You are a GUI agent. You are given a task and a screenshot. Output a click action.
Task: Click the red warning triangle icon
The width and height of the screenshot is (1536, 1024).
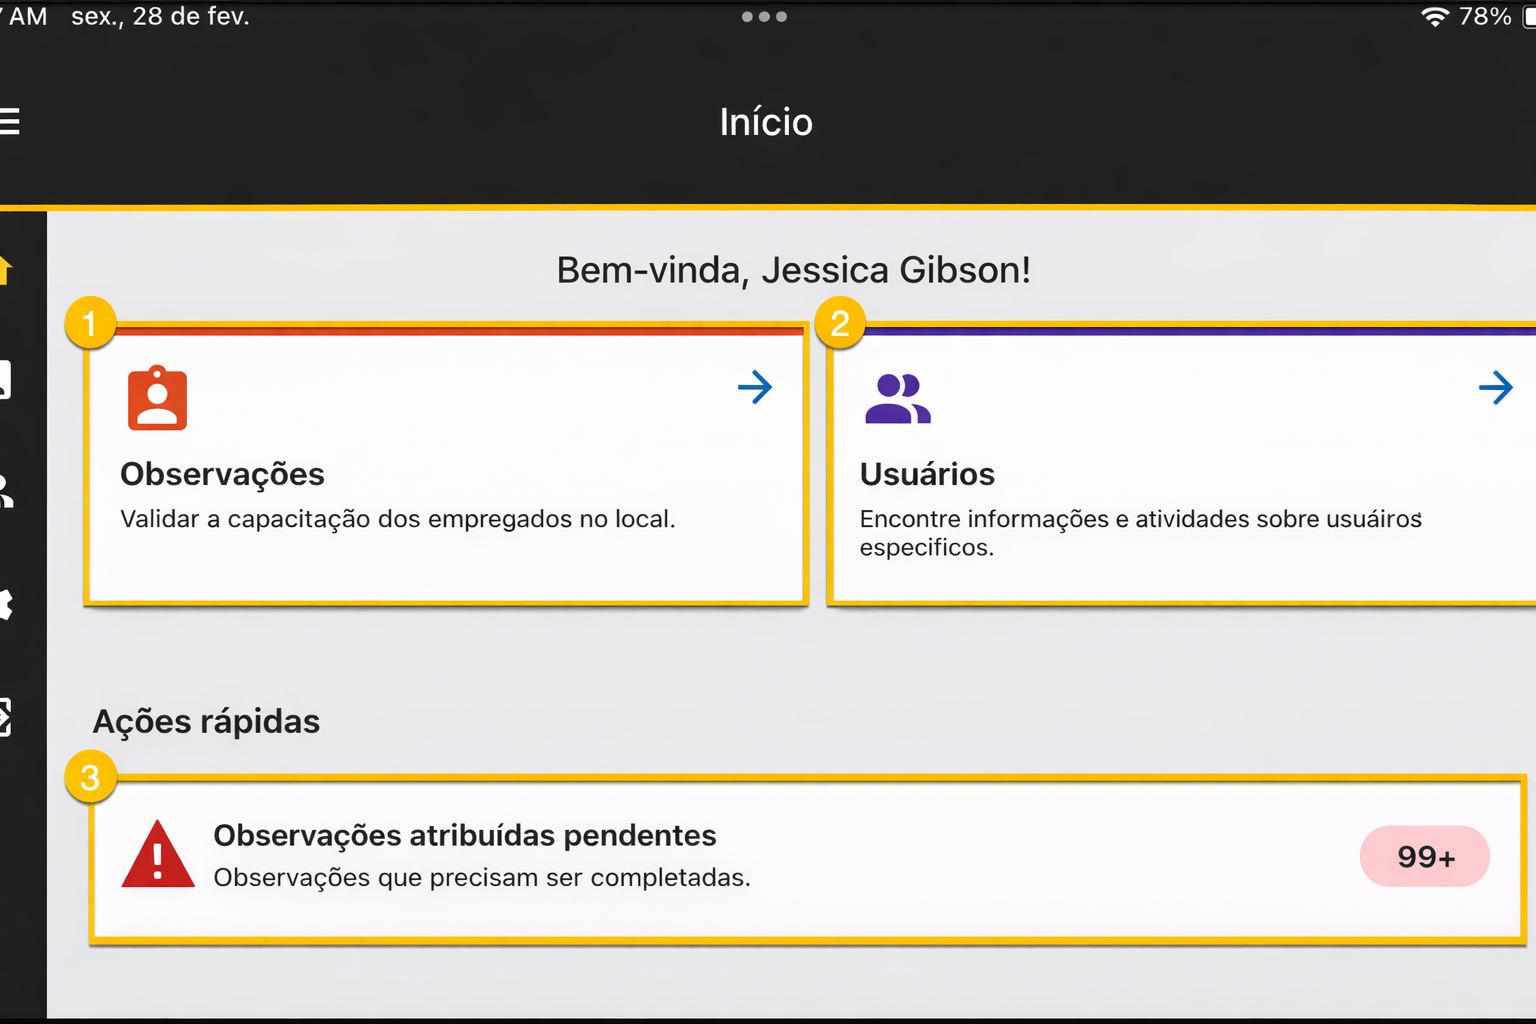pos(158,856)
